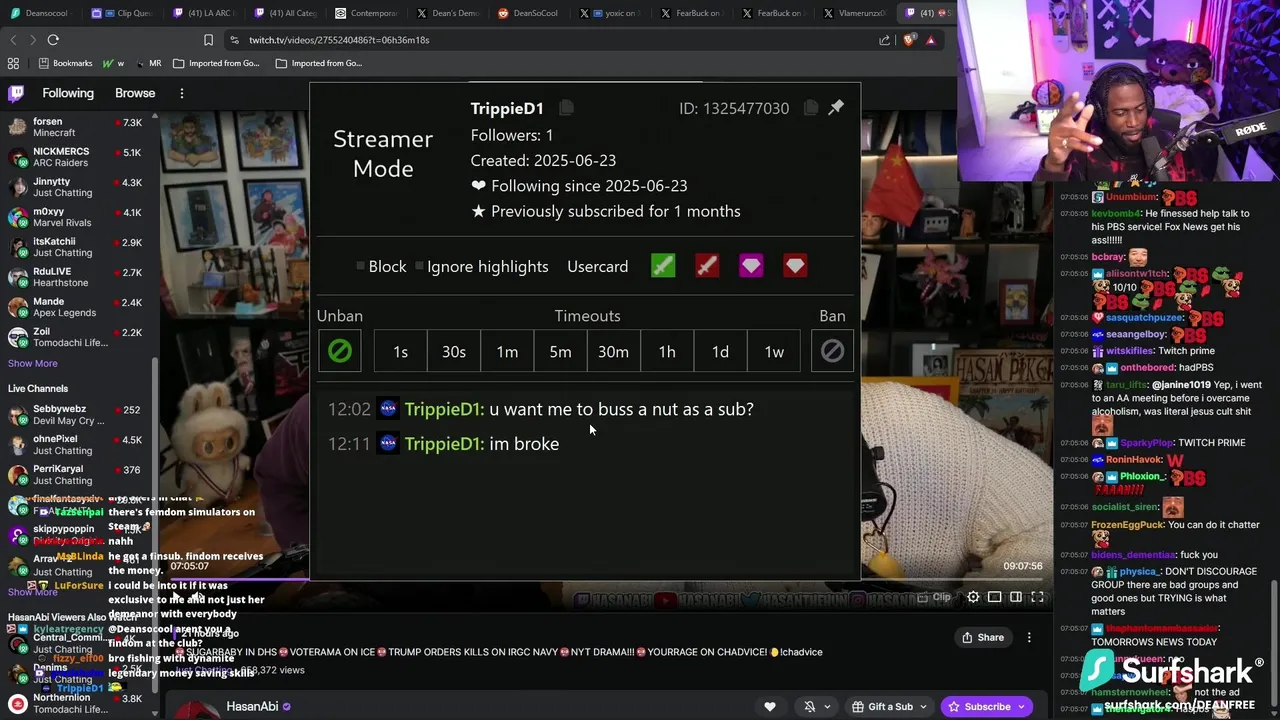Tick the Block checkbox
Screen dimensions: 1280x720
click(361, 267)
